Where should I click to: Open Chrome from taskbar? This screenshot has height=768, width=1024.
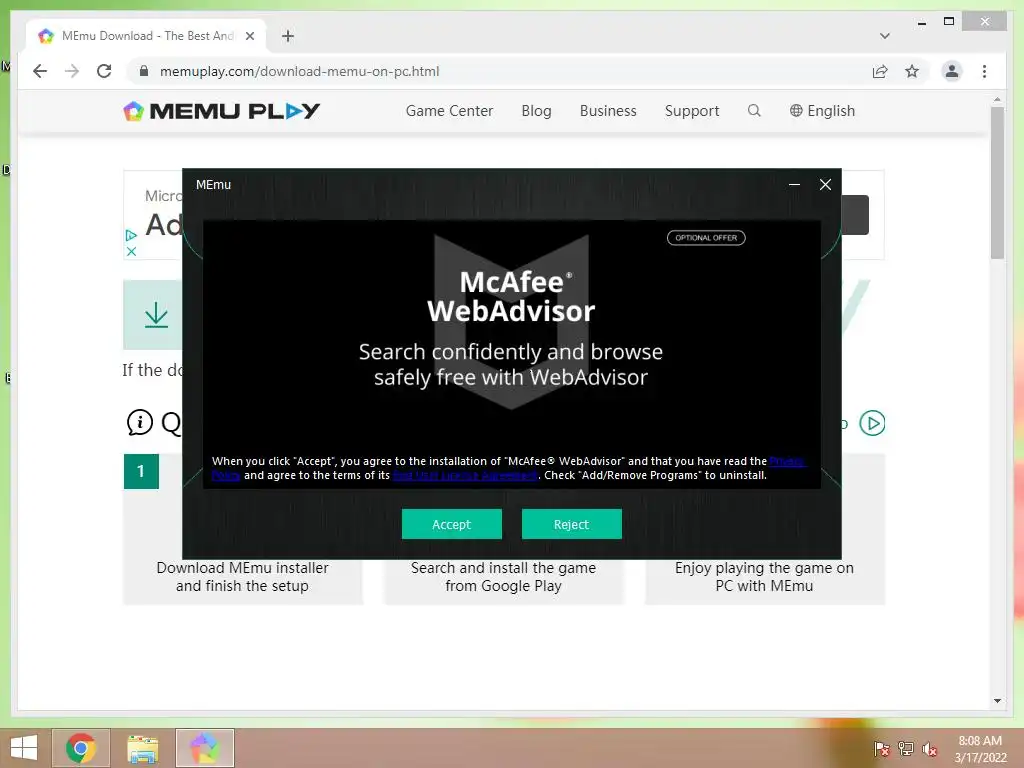coord(80,748)
